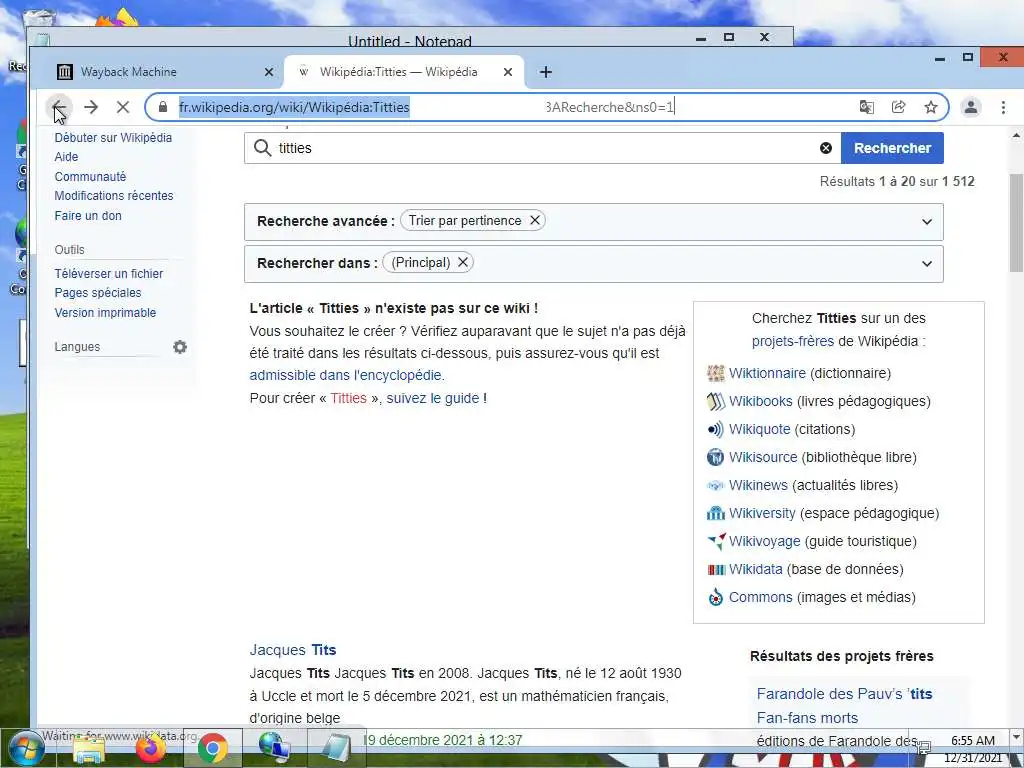Focus the Wikipedia search input field
This screenshot has height=768, width=1024.
(542, 148)
